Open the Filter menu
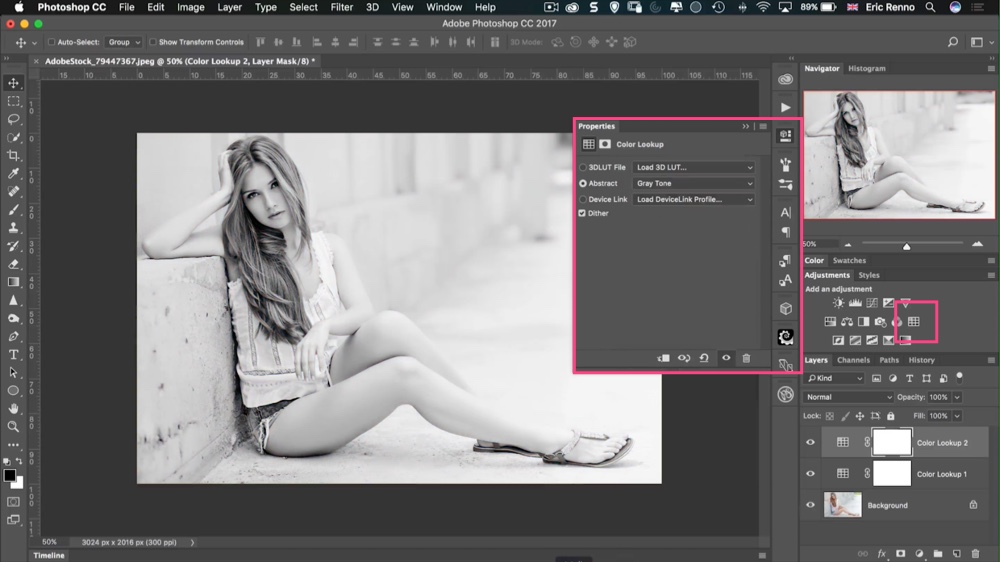 point(342,7)
